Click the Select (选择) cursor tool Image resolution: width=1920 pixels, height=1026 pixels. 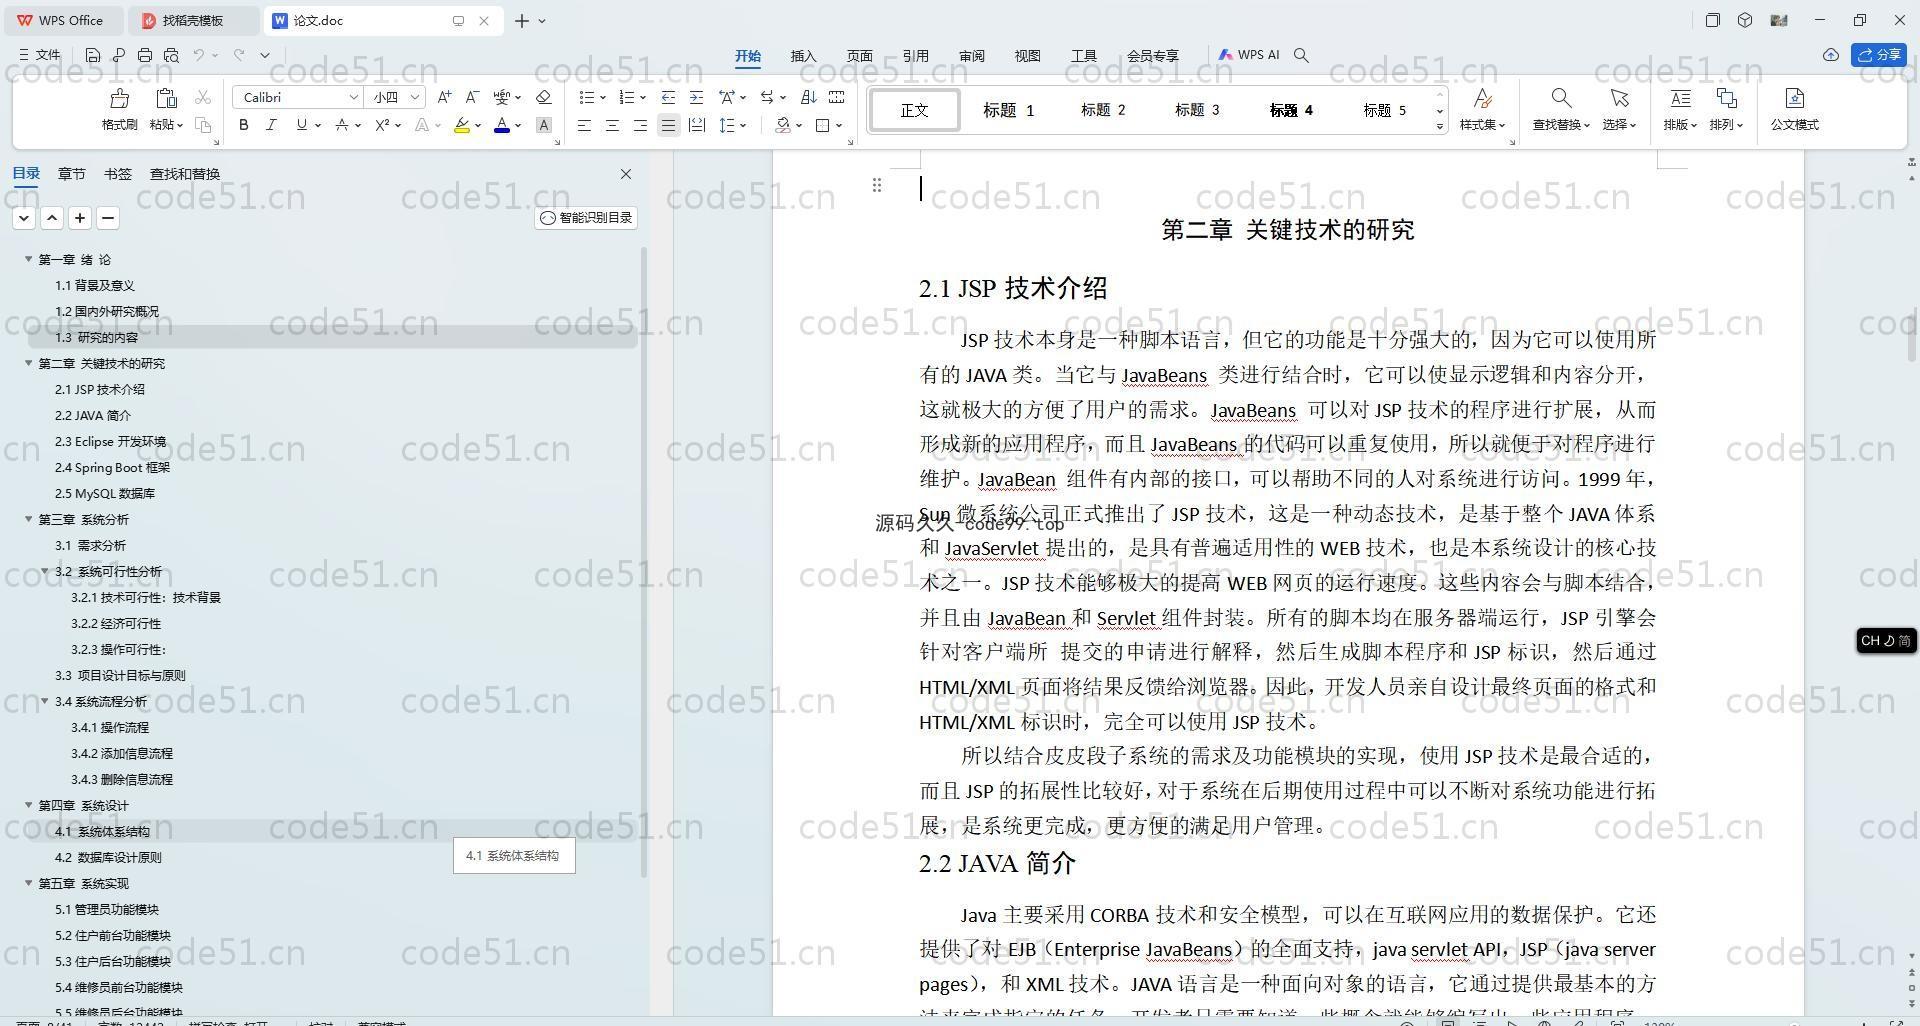[x=1619, y=109]
